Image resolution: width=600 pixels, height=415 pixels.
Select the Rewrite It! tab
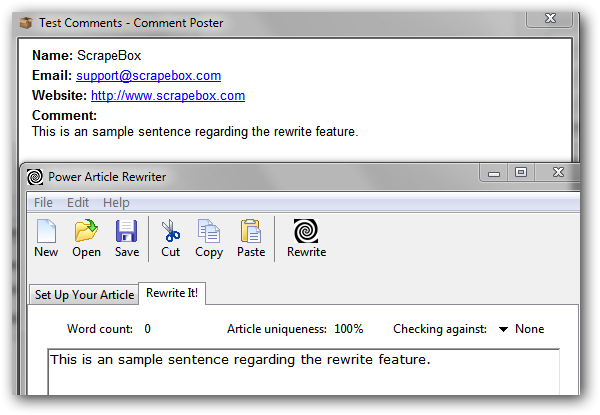point(172,293)
